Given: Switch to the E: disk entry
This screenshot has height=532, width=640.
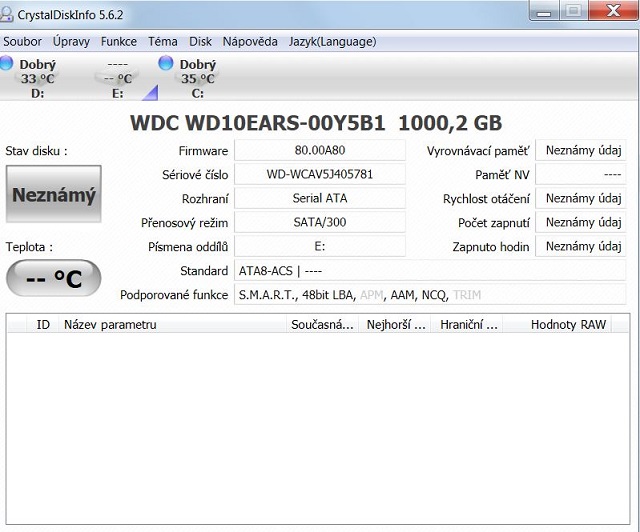Looking at the screenshot, I should [117, 79].
